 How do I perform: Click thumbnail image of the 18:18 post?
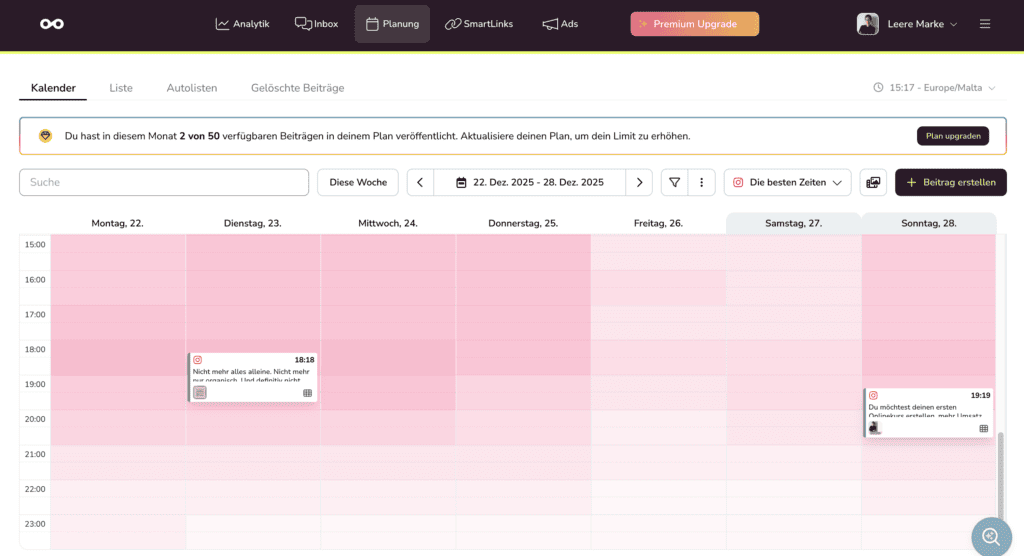point(200,393)
